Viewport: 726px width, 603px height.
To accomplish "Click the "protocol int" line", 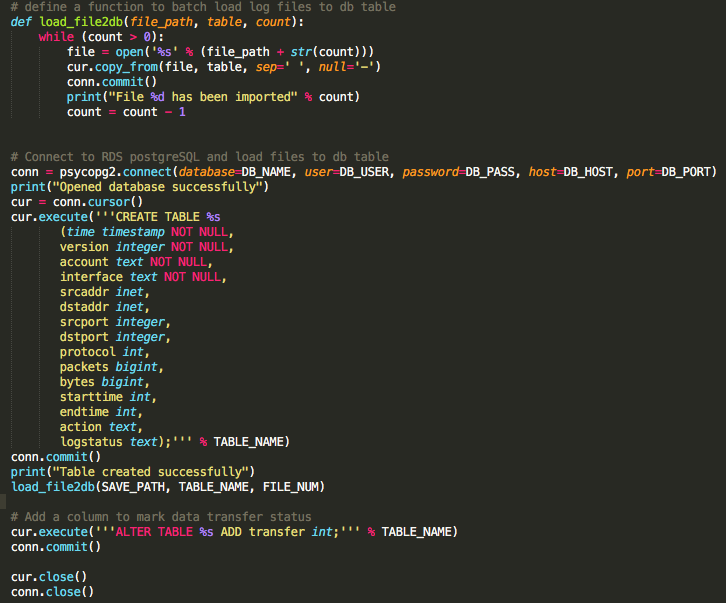I will coord(105,352).
